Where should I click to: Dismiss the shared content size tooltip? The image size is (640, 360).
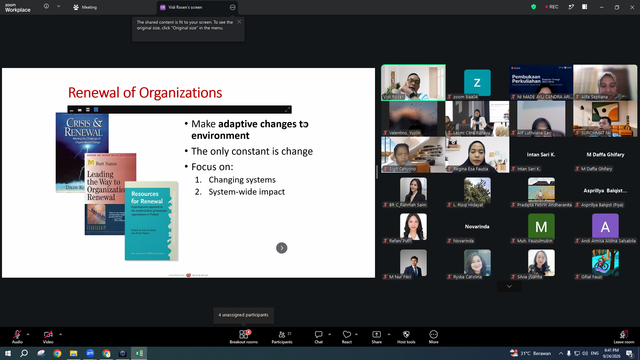pos(239,22)
